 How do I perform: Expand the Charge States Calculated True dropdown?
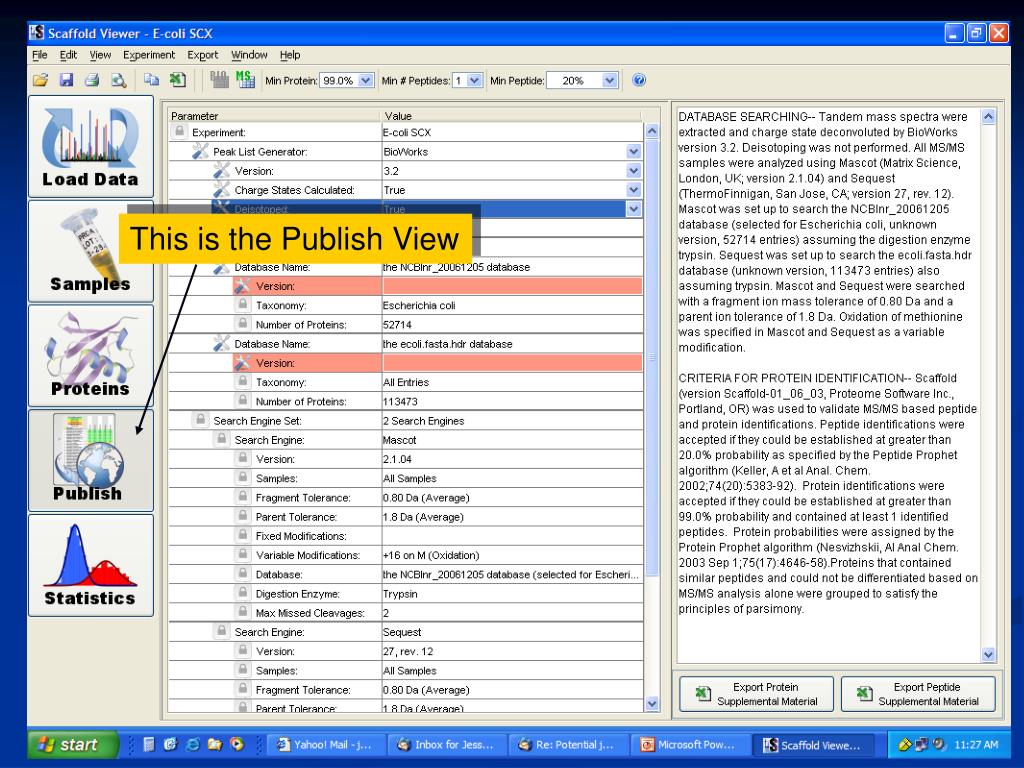click(x=633, y=190)
